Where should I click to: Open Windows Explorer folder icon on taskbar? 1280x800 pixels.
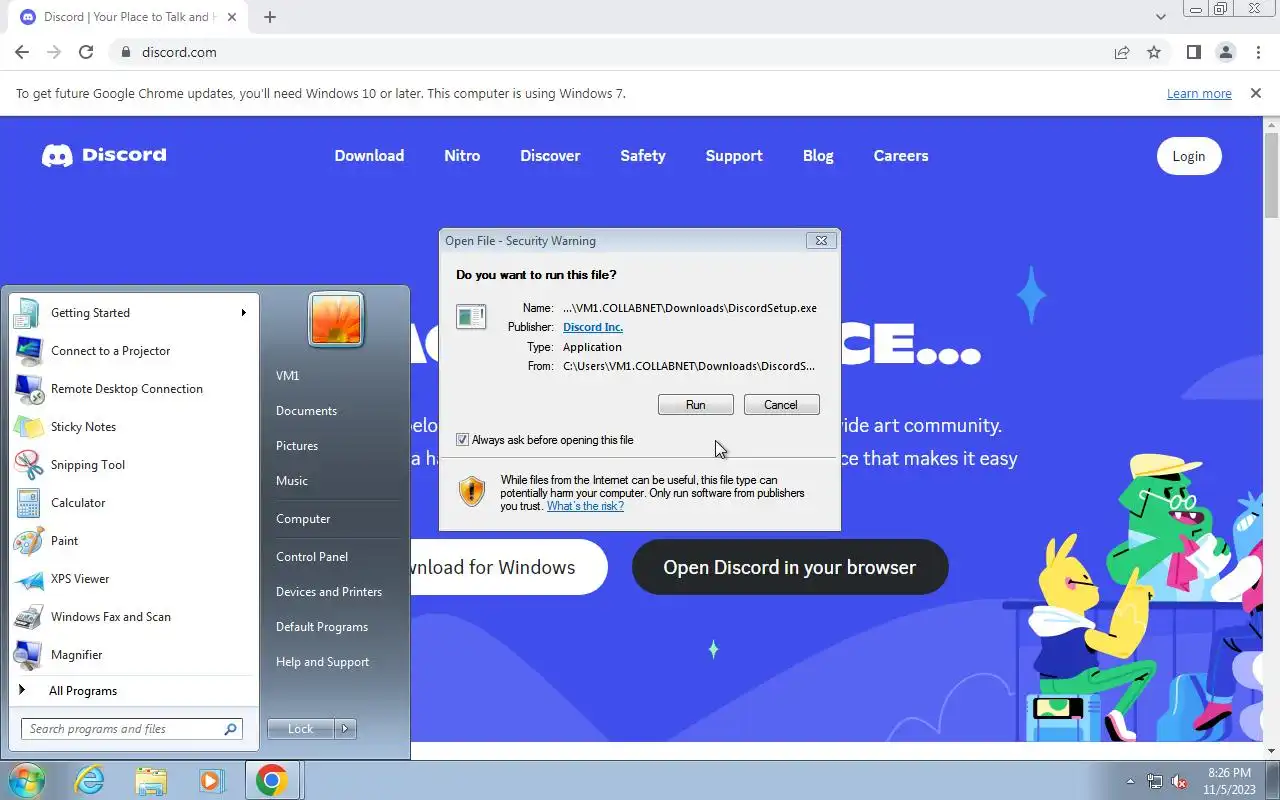pyautogui.click(x=151, y=780)
